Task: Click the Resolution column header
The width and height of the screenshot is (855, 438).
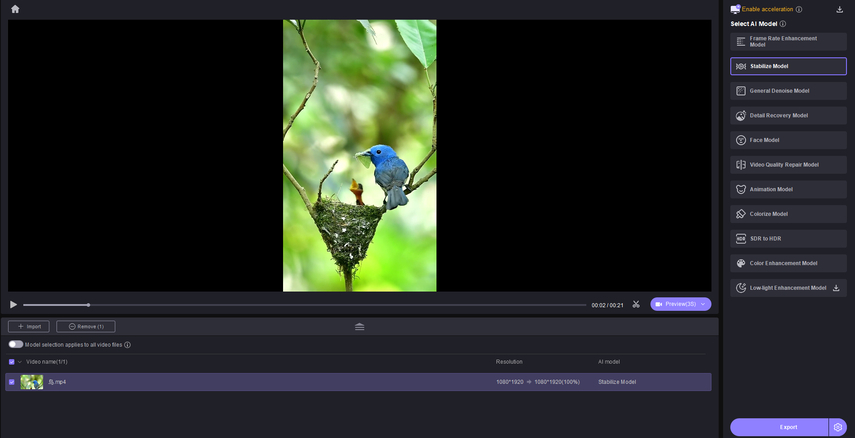Action: pyautogui.click(x=509, y=362)
